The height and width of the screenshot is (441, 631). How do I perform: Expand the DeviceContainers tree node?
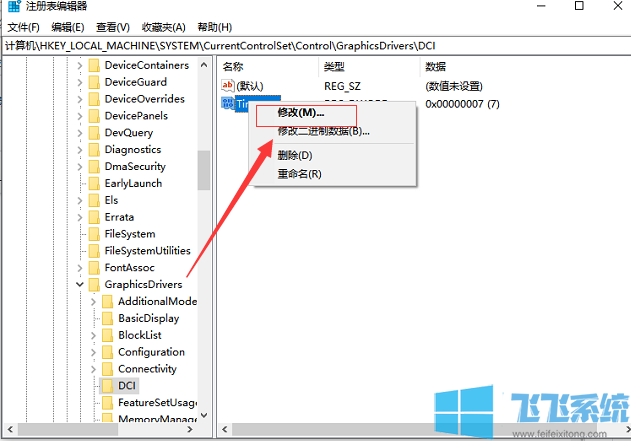(x=80, y=65)
